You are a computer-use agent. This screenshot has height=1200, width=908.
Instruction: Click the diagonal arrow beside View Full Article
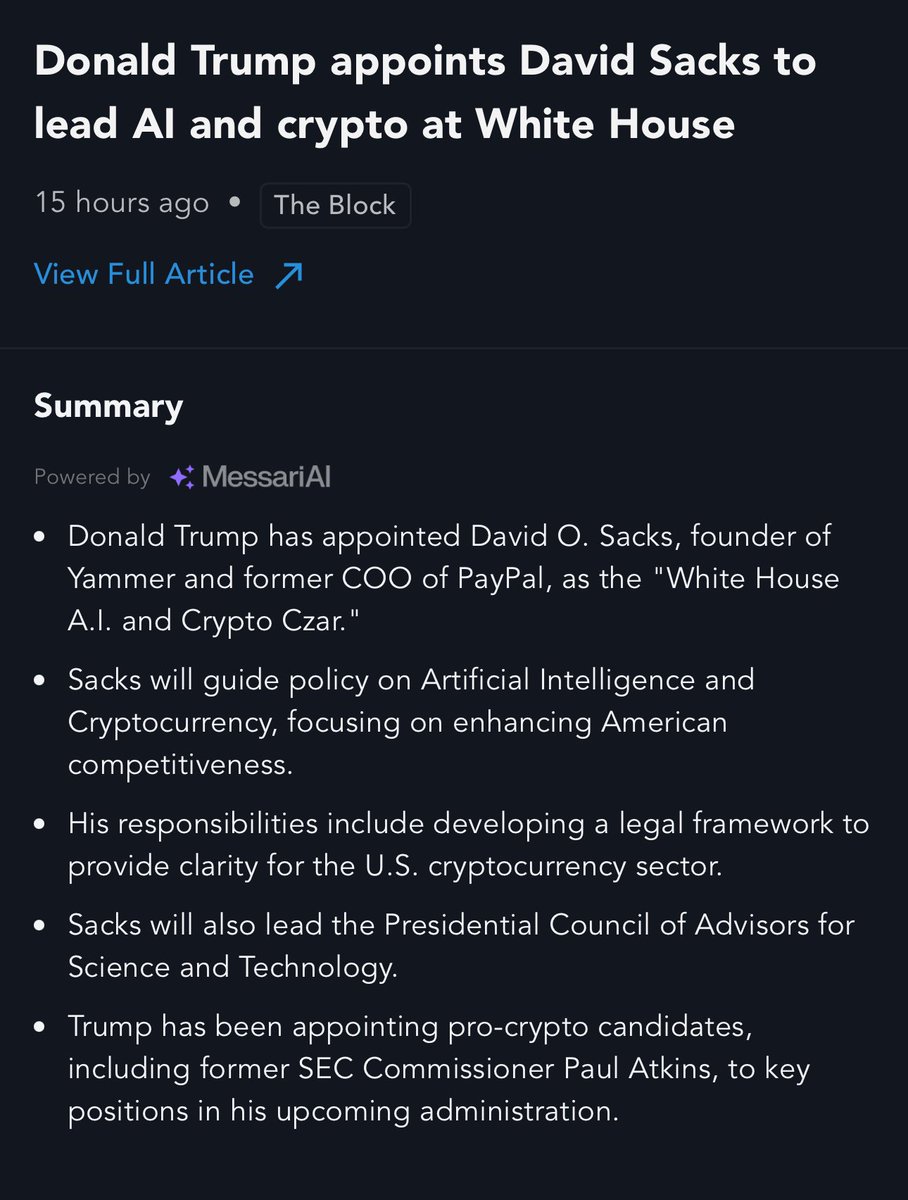pyautogui.click(x=288, y=275)
